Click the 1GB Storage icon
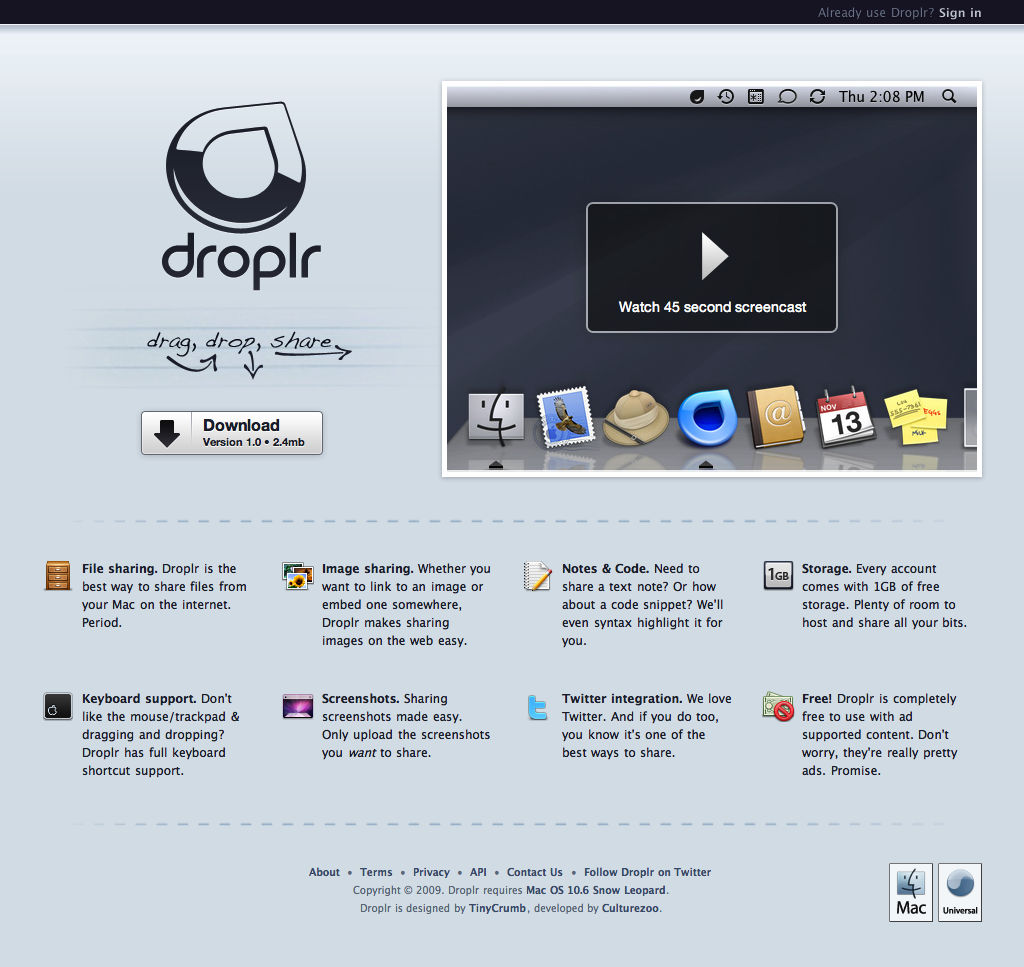The image size is (1024, 967). pyautogui.click(x=778, y=575)
